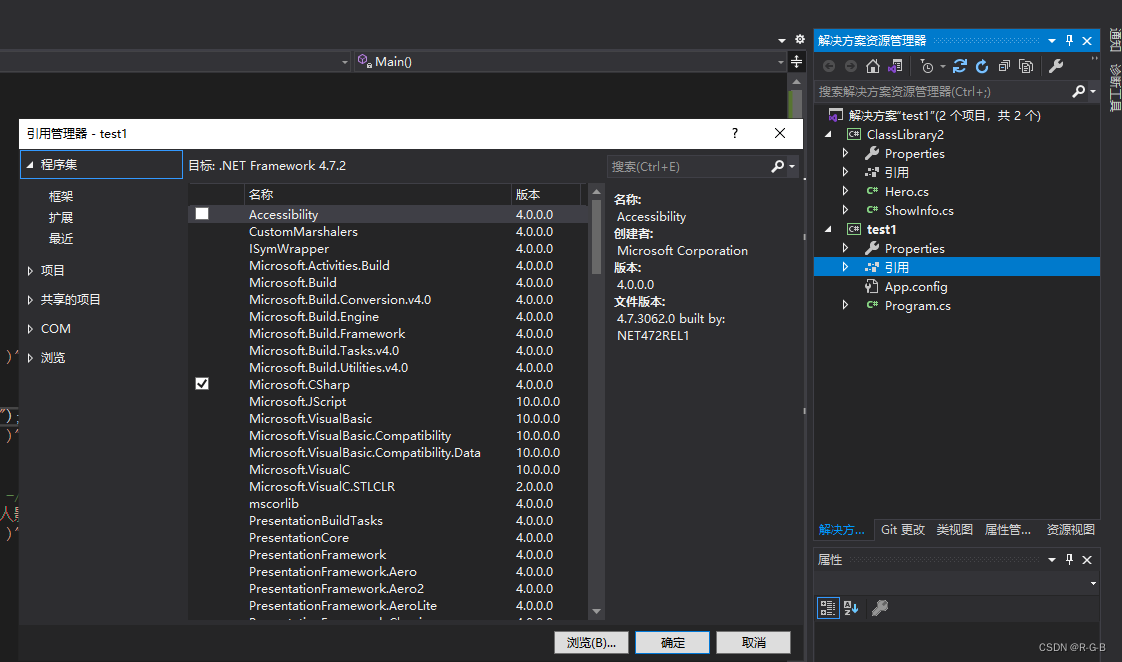Click the show all files icon

pyautogui.click(x=1026, y=67)
